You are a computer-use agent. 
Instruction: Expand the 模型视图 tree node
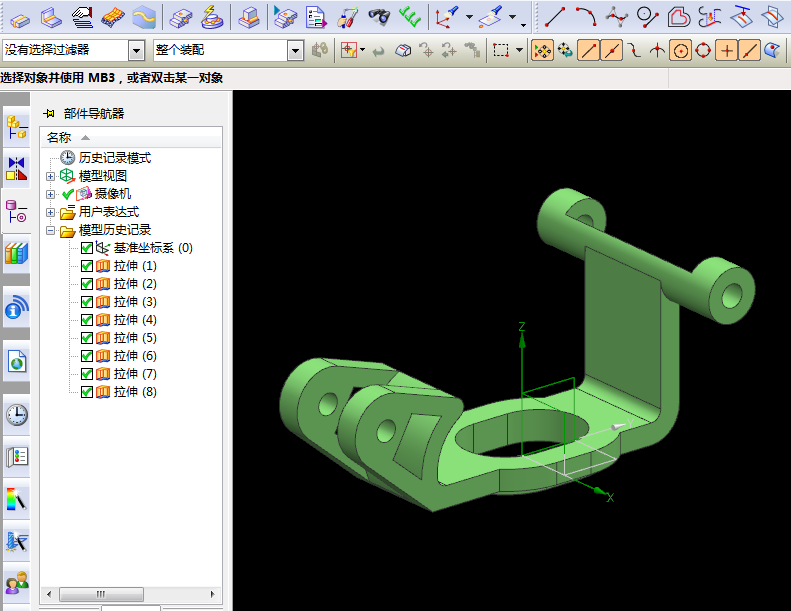click(51, 176)
